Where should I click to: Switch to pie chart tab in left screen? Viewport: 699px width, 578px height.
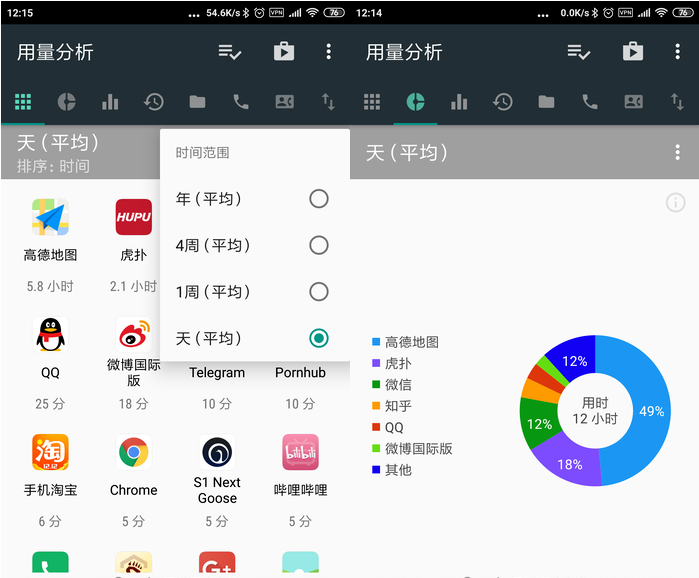pos(66,102)
